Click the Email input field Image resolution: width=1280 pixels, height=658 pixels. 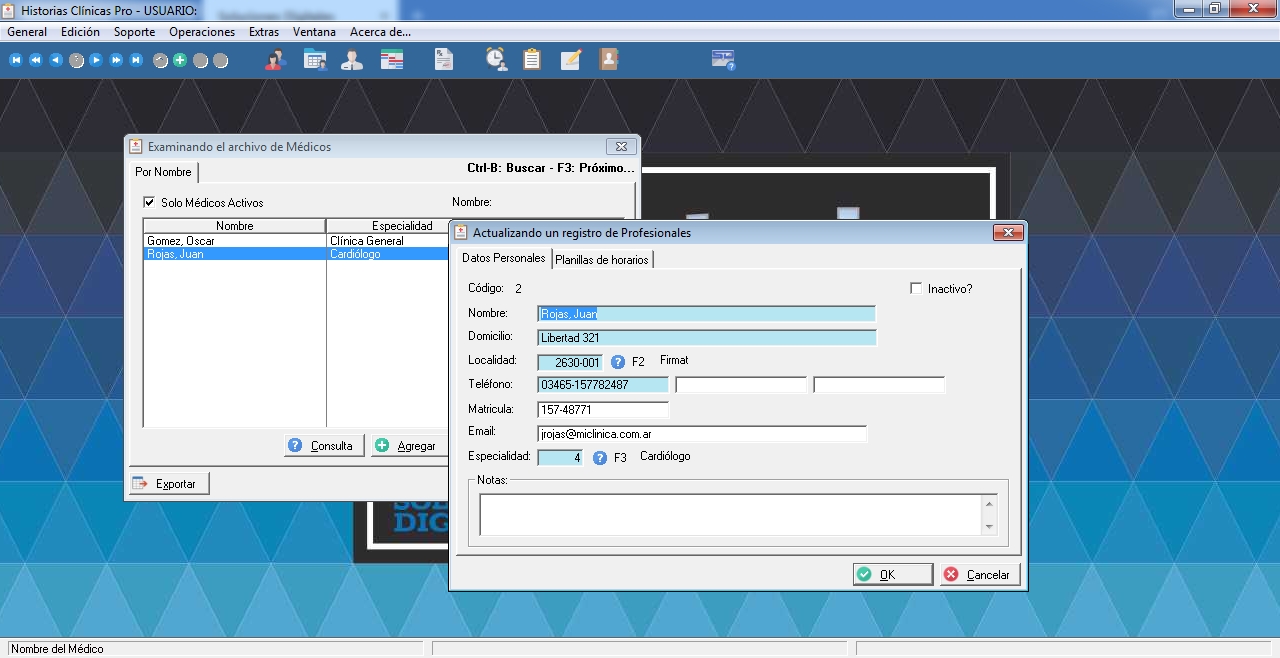coord(701,435)
